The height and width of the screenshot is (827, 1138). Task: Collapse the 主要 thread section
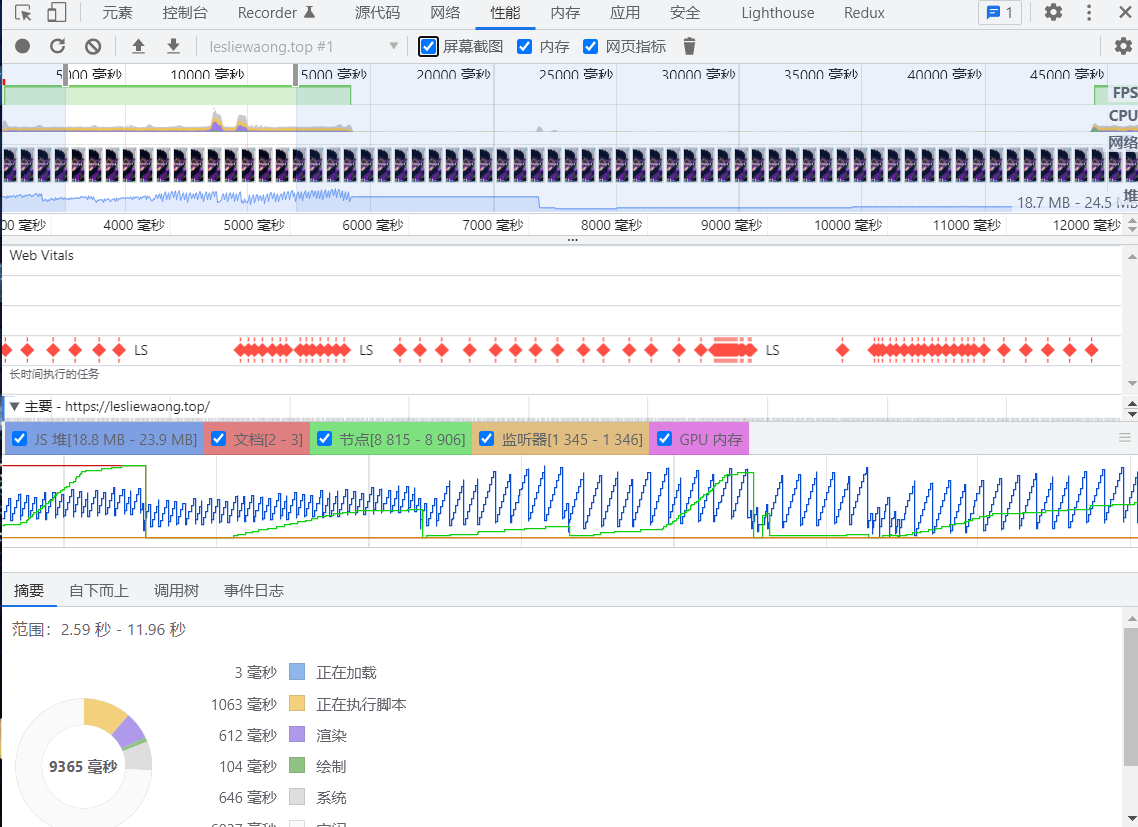point(15,406)
